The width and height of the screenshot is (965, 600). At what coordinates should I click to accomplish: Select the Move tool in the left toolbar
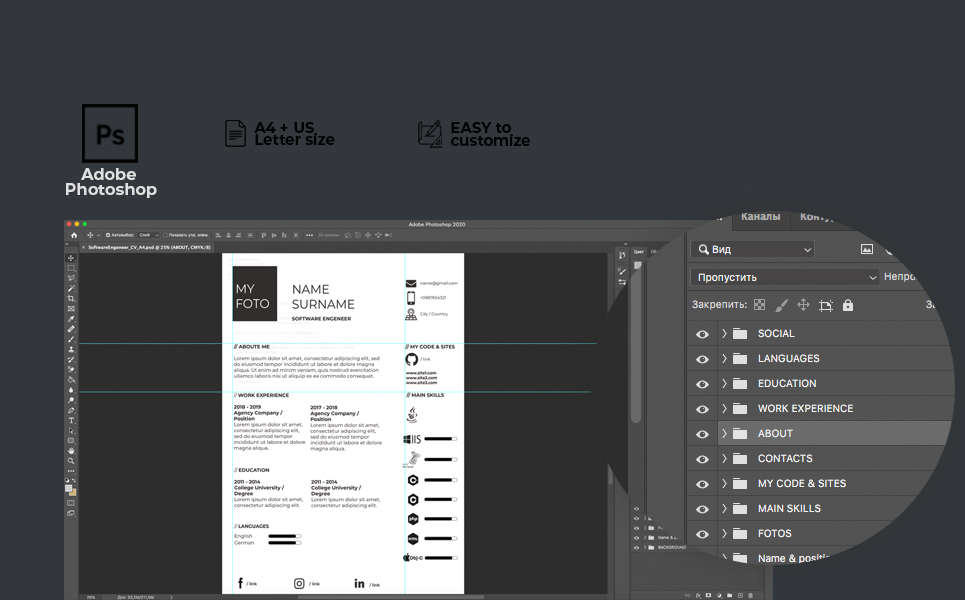click(x=71, y=258)
